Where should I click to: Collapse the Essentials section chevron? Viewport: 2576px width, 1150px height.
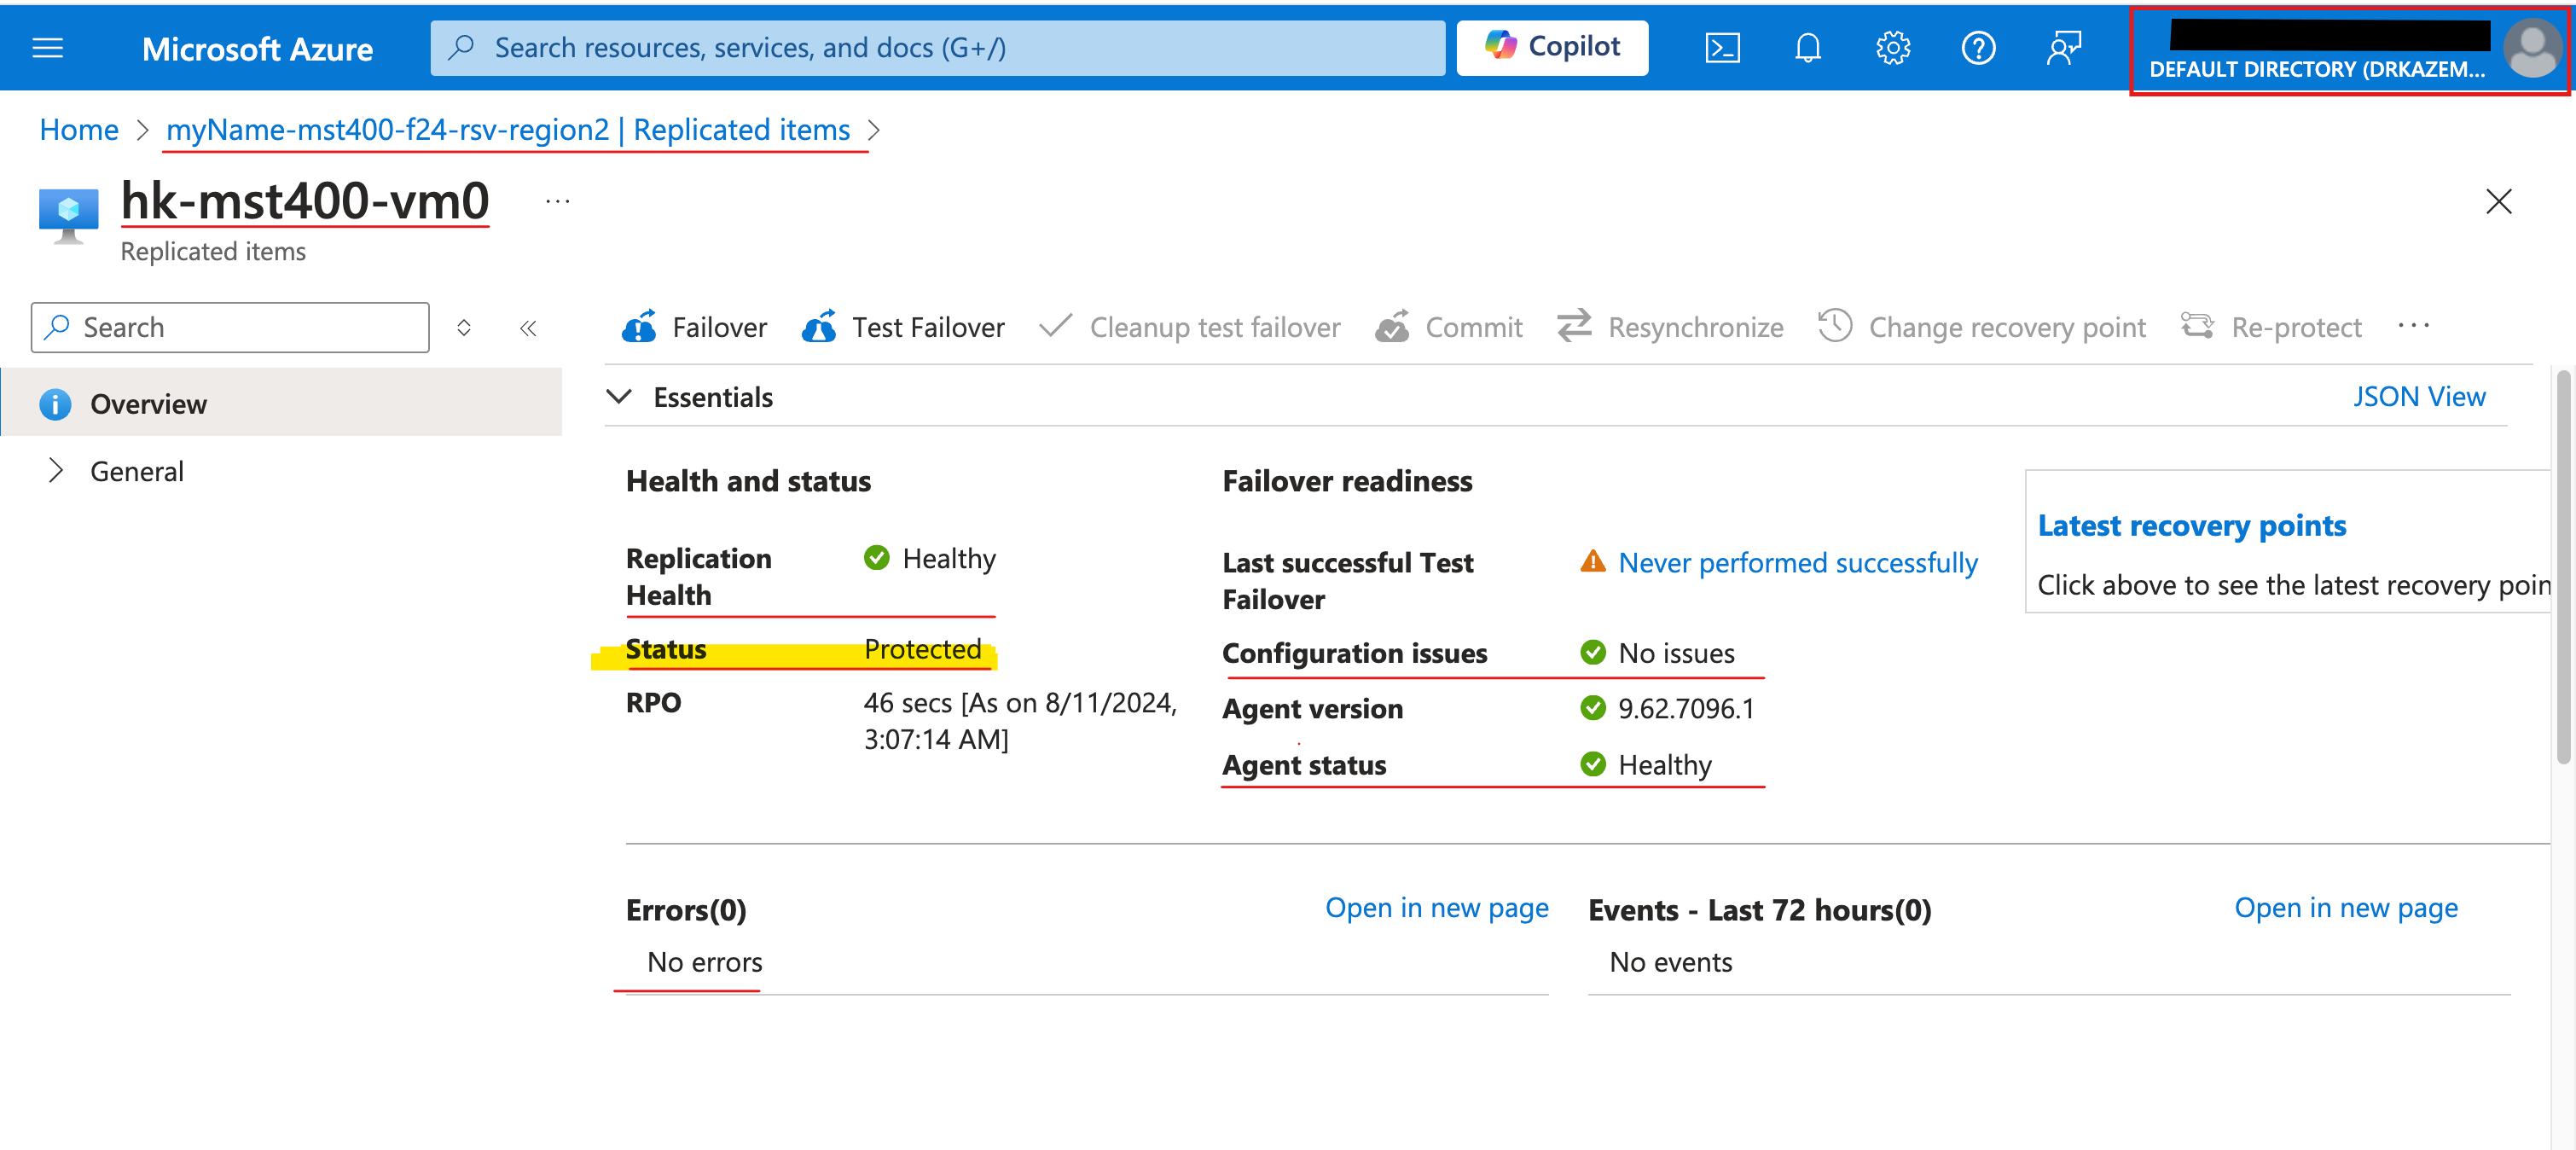click(620, 396)
